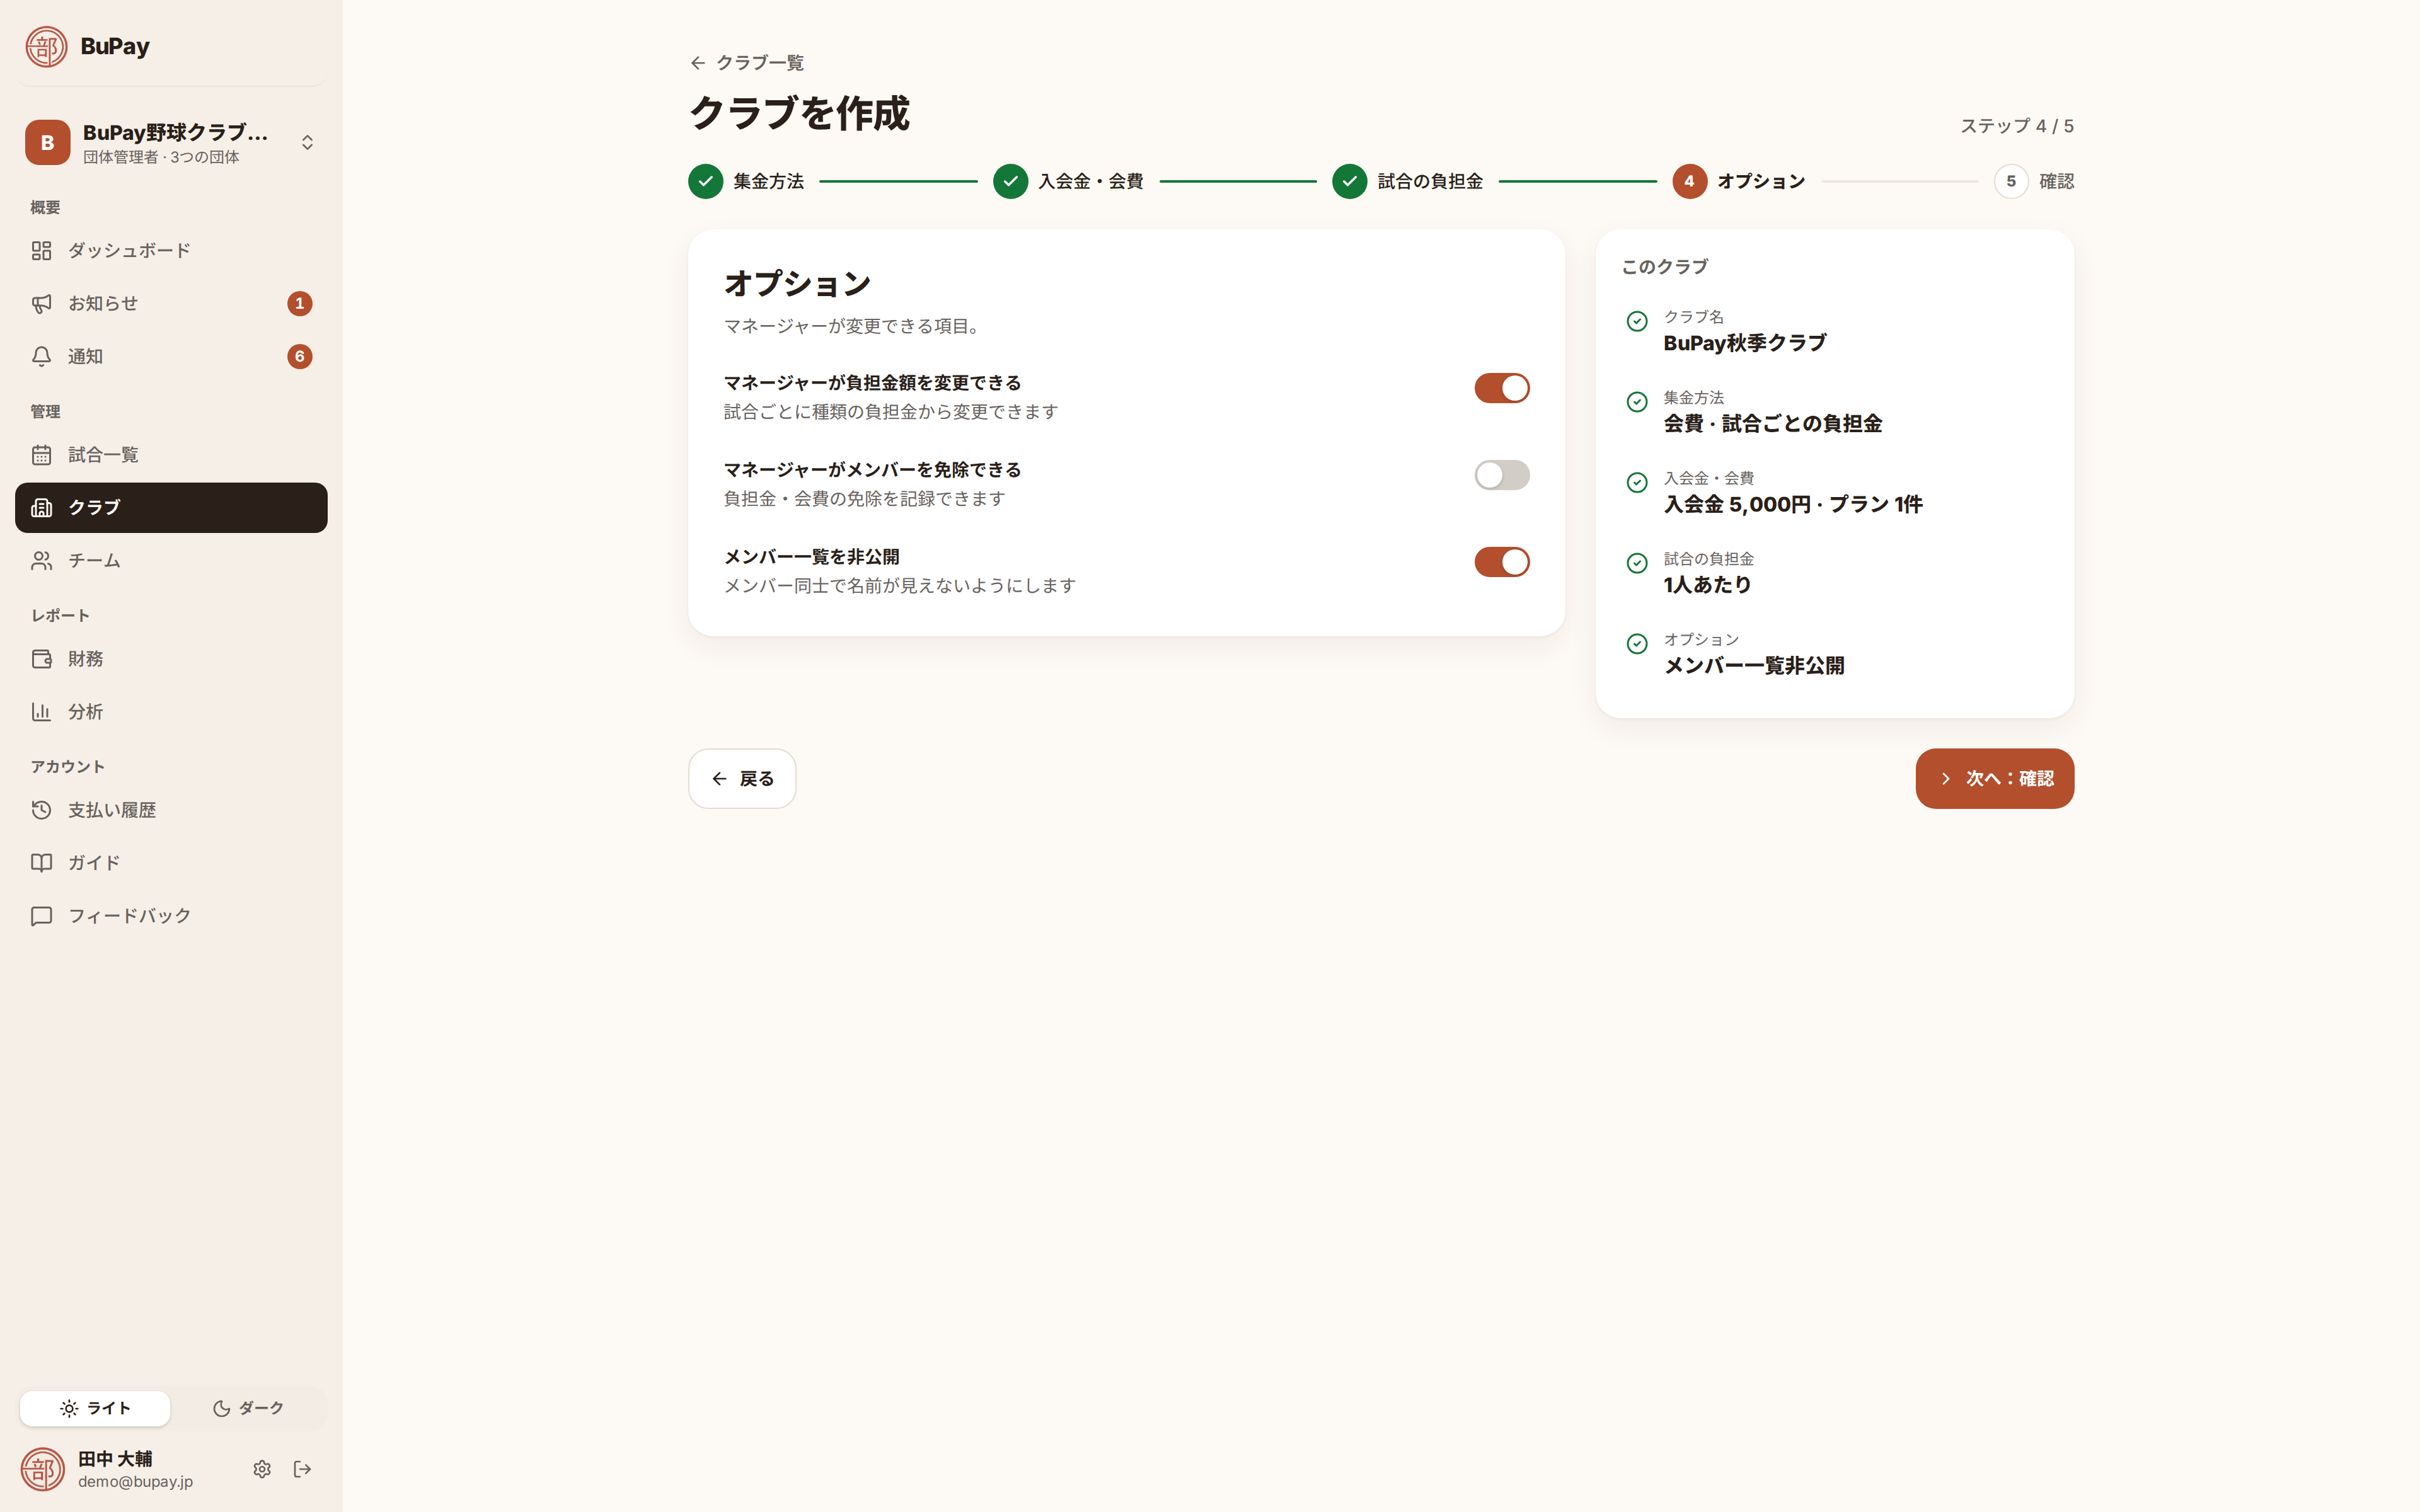Viewport: 2420px width, 1512px height.
Task: Click 次へ：確認 button
Action: [x=1995, y=779]
